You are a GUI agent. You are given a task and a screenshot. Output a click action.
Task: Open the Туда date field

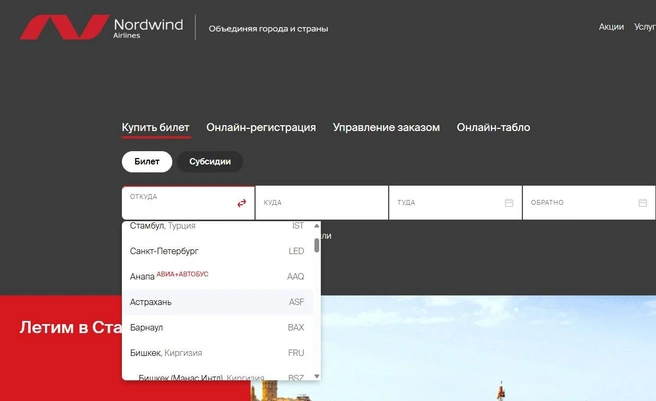(455, 203)
